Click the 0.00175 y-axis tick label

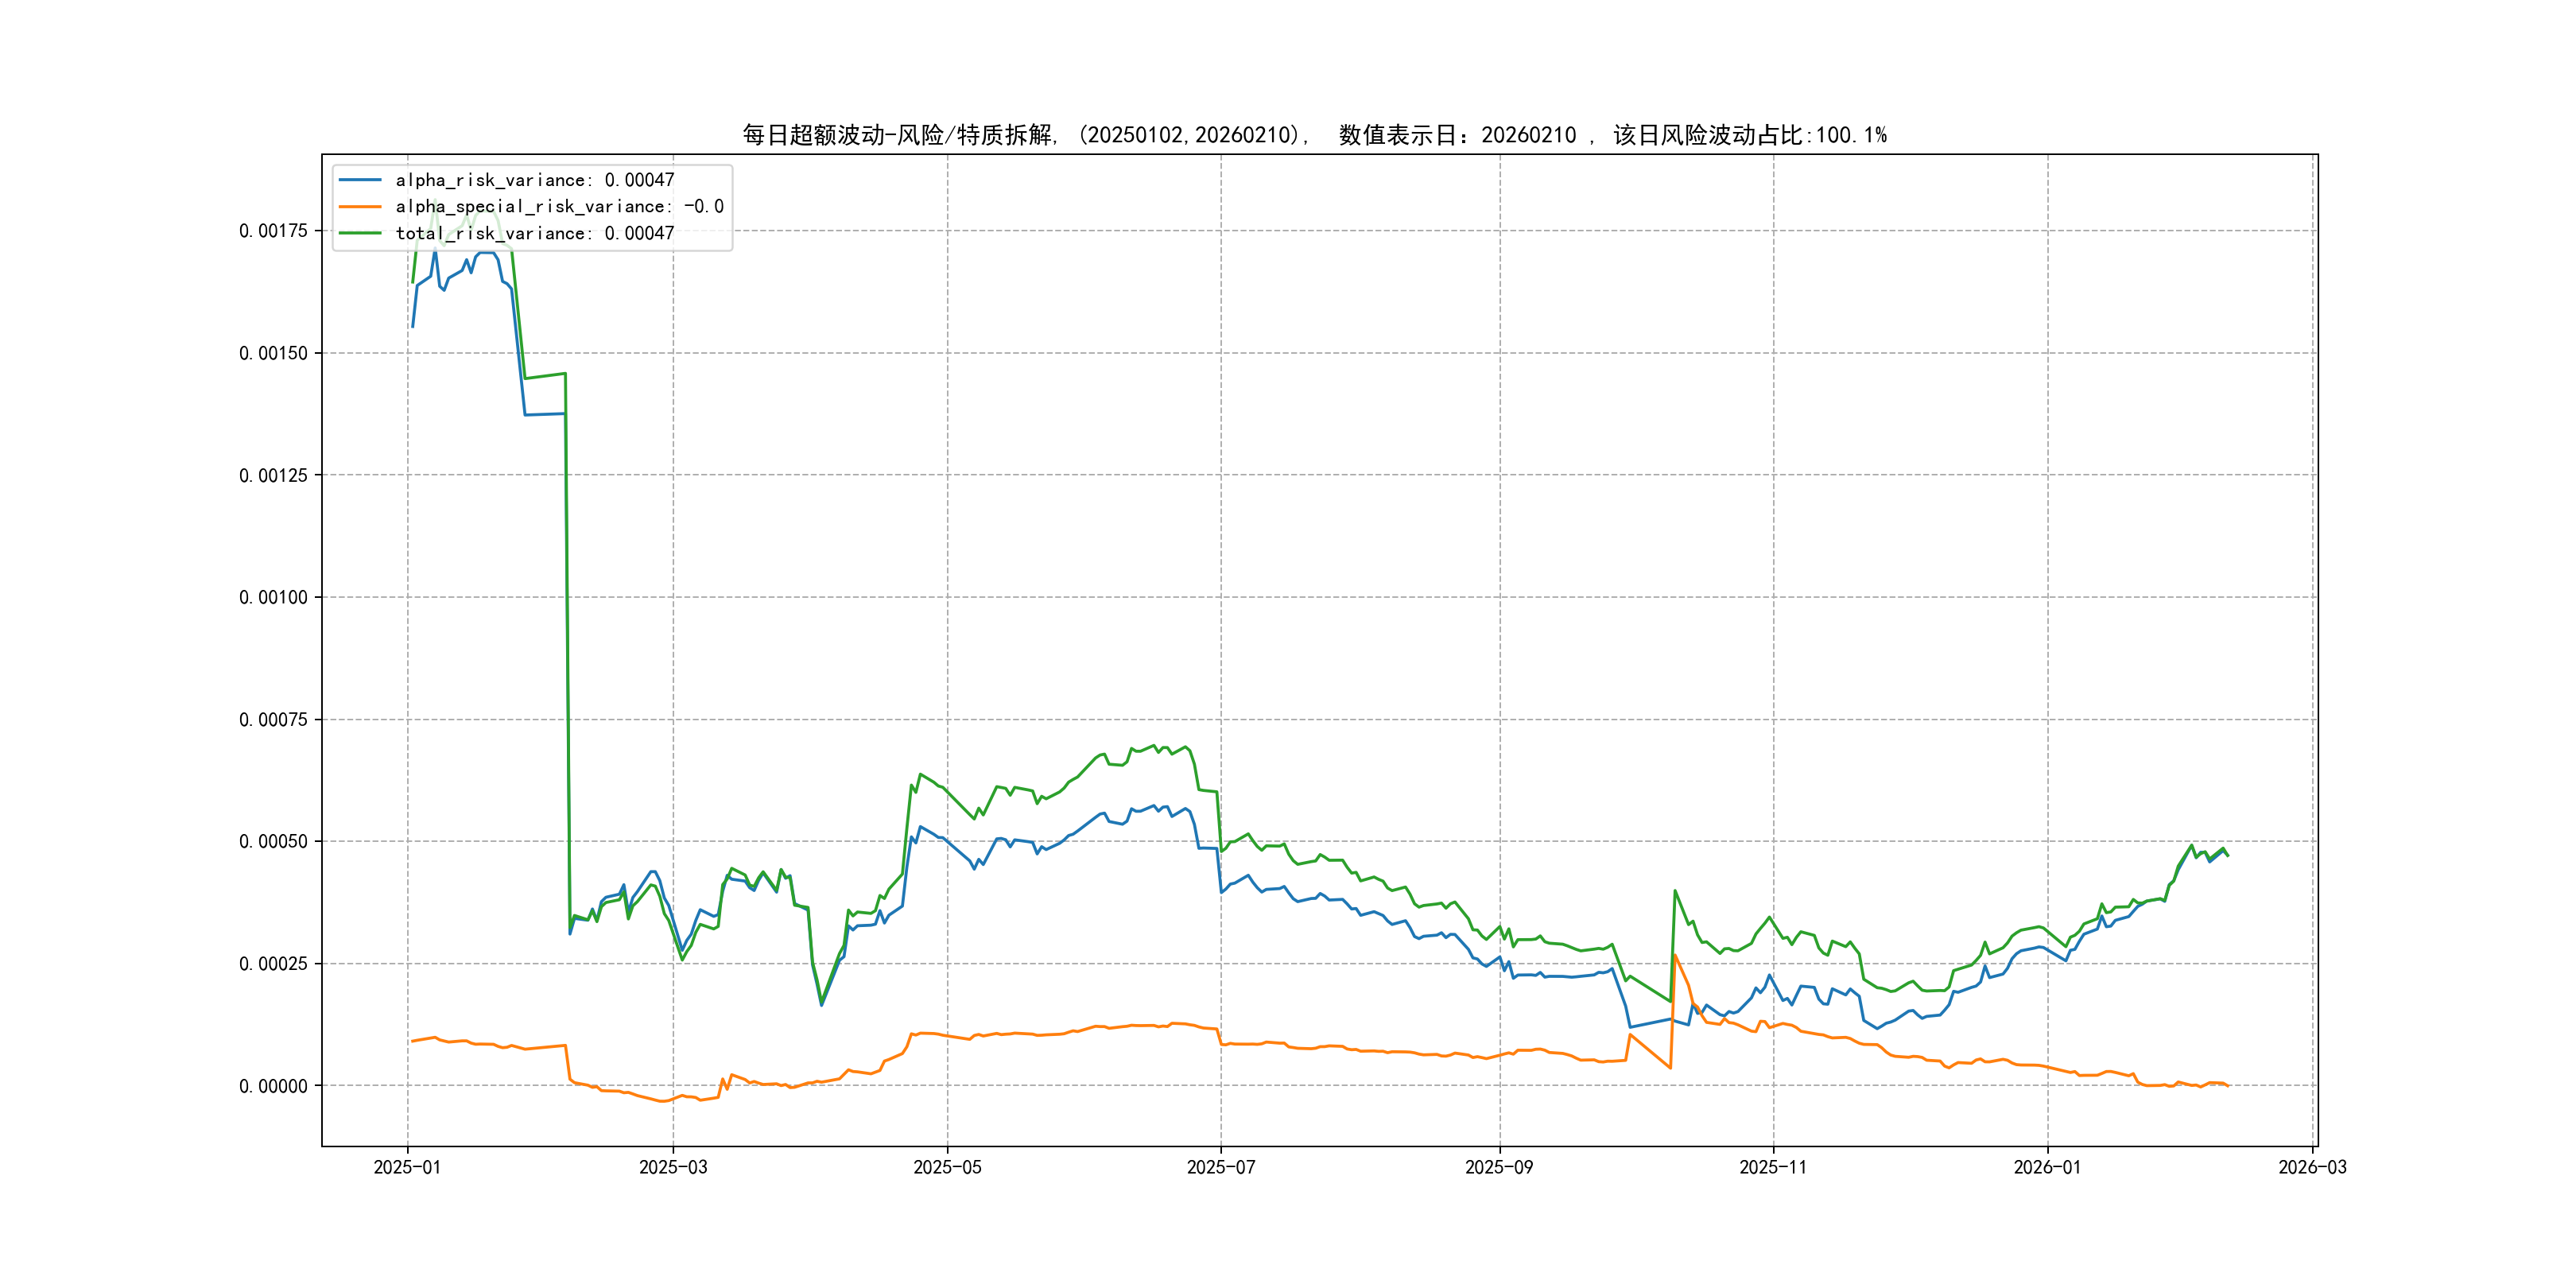[273, 231]
